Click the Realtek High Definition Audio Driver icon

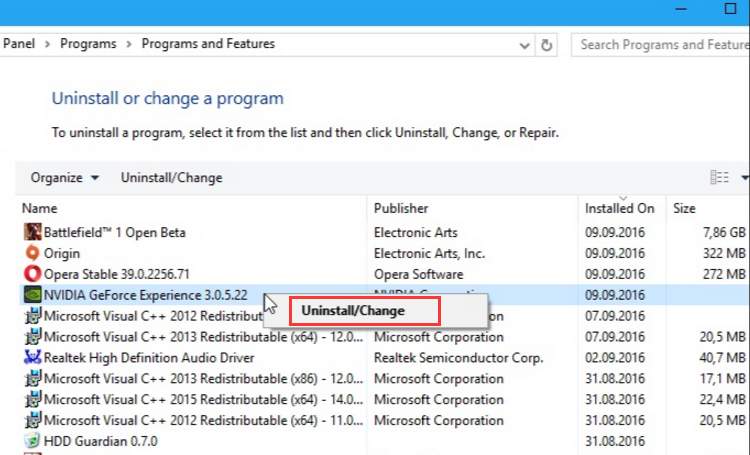click(33, 357)
